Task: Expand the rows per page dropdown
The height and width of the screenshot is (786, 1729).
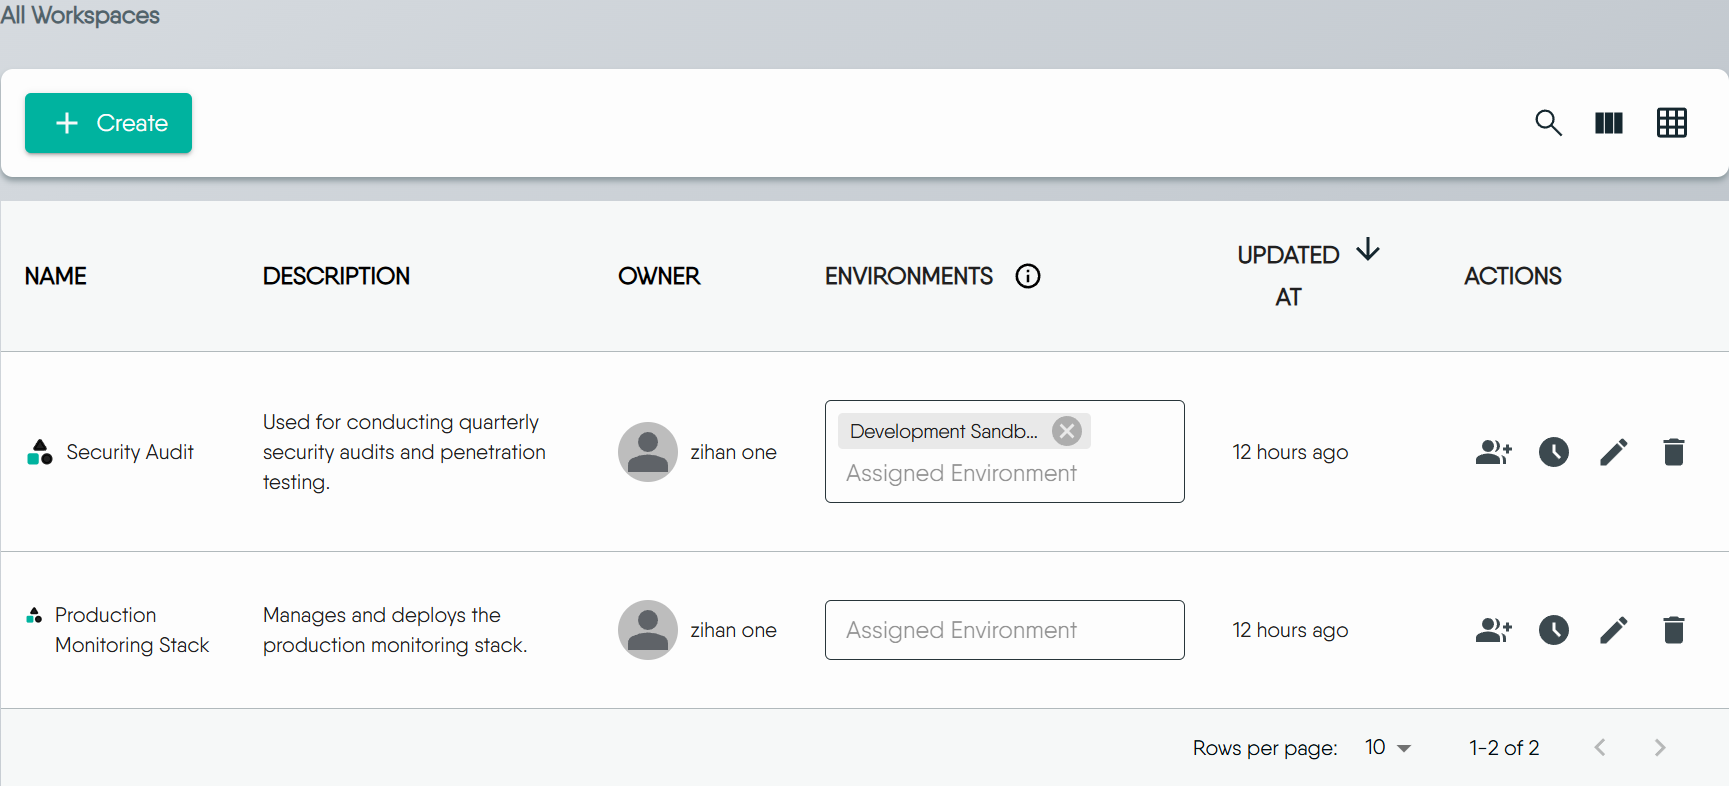Action: tap(1388, 748)
